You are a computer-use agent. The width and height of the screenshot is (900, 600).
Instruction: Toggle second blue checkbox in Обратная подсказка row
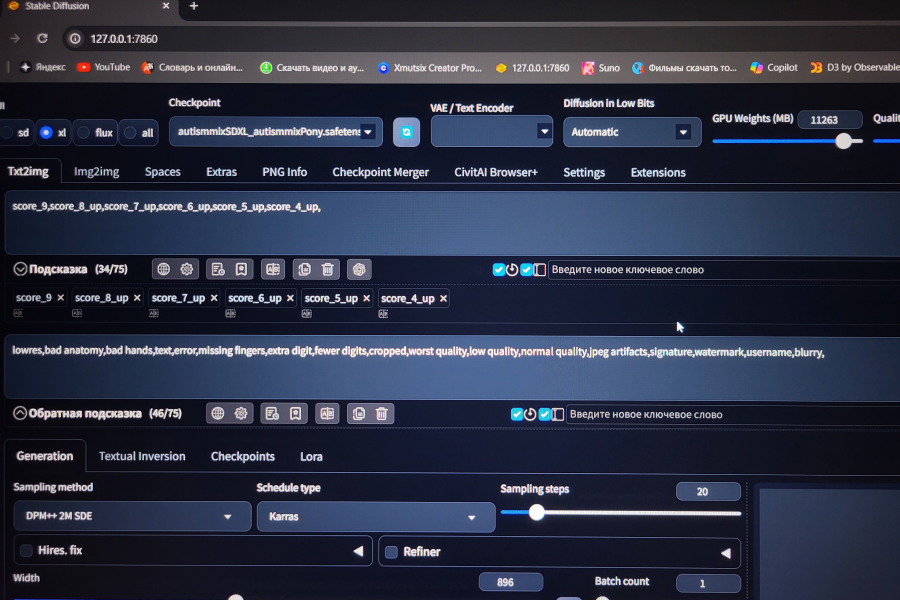tap(544, 414)
